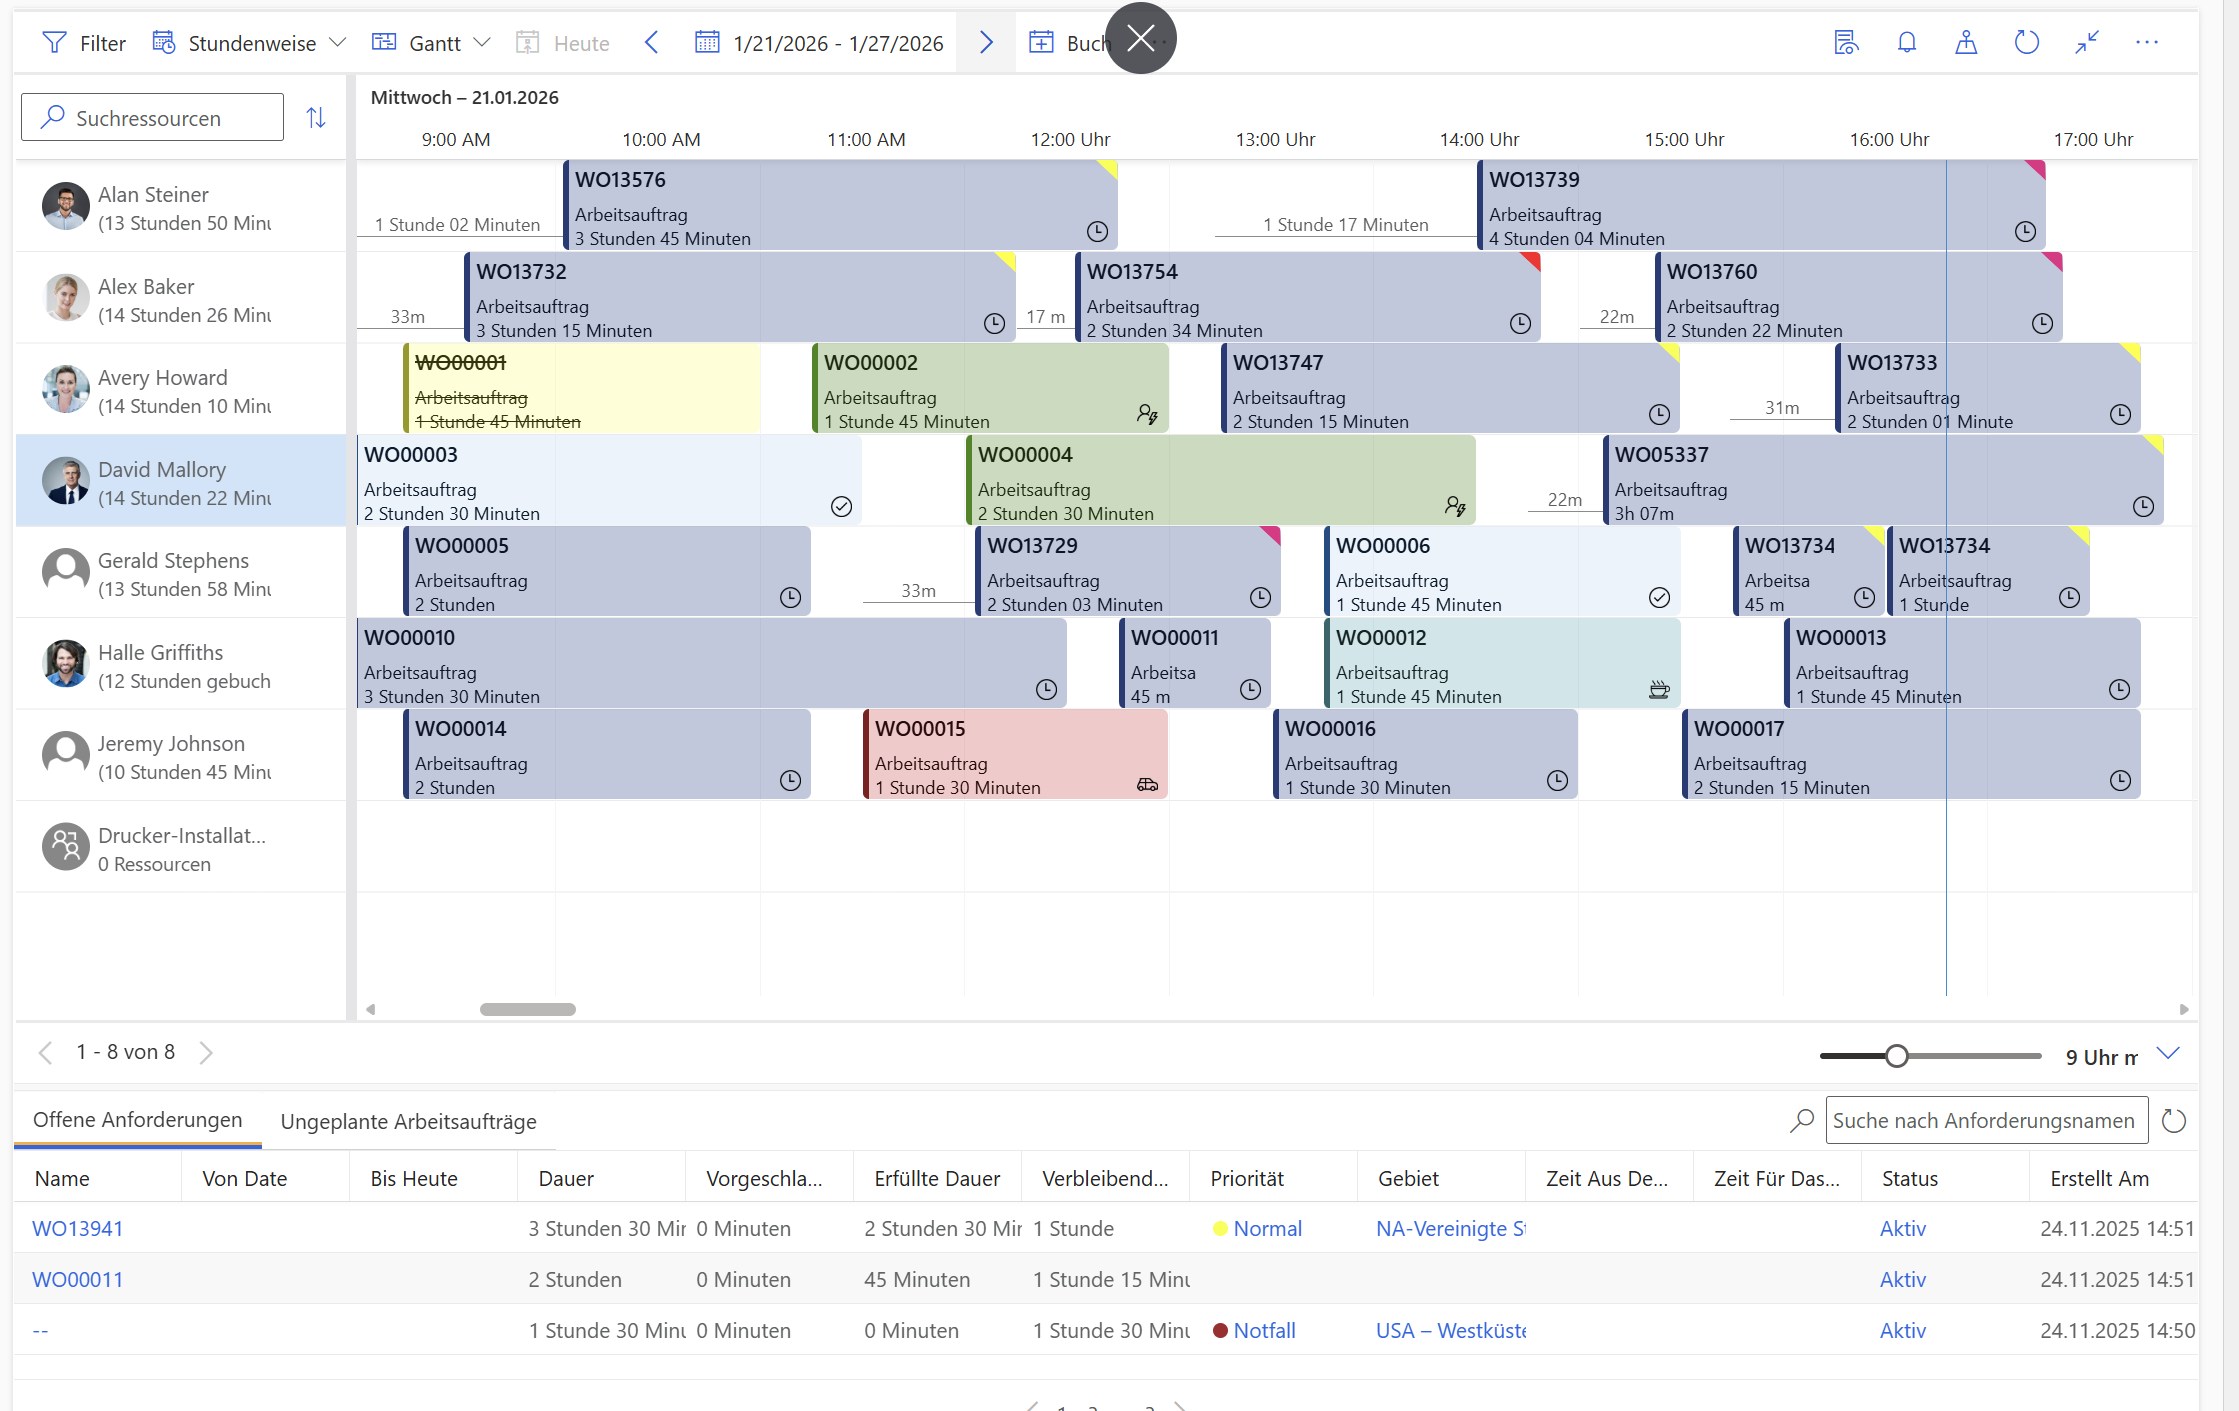Viewport: 2239px width, 1411px height.
Task: Select the Offene Anforderungen tab
Action: click(137, 1120)
